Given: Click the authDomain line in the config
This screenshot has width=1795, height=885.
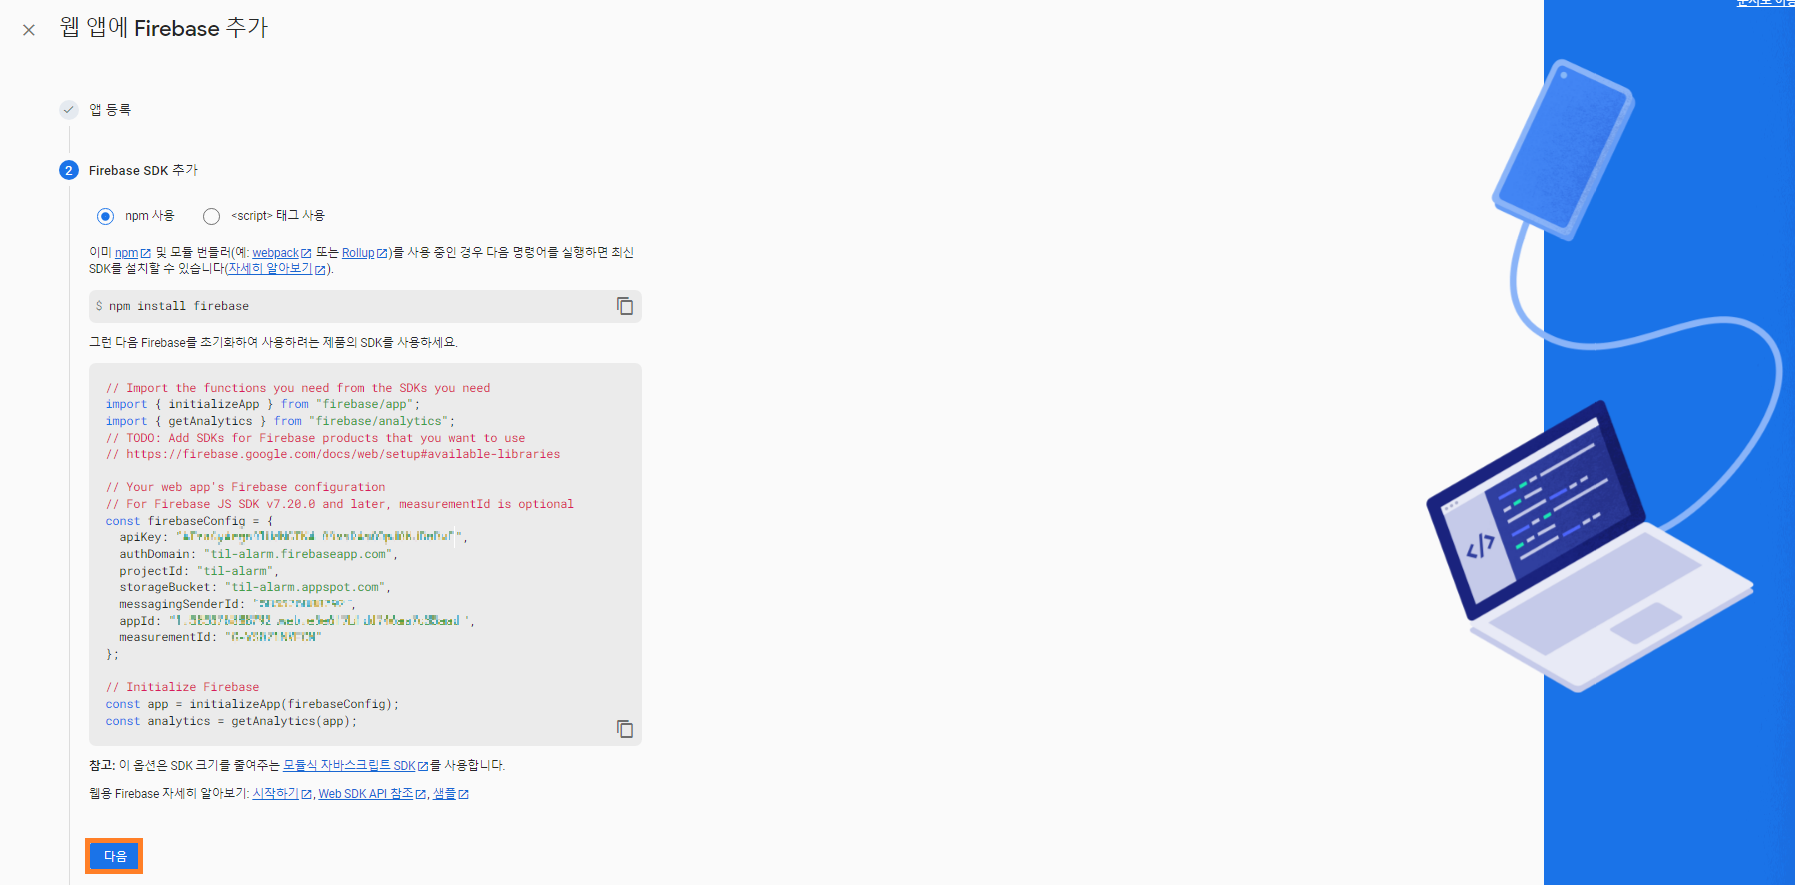Looking at the screenshot, I should pyautogui.click(x=258, y=554).
